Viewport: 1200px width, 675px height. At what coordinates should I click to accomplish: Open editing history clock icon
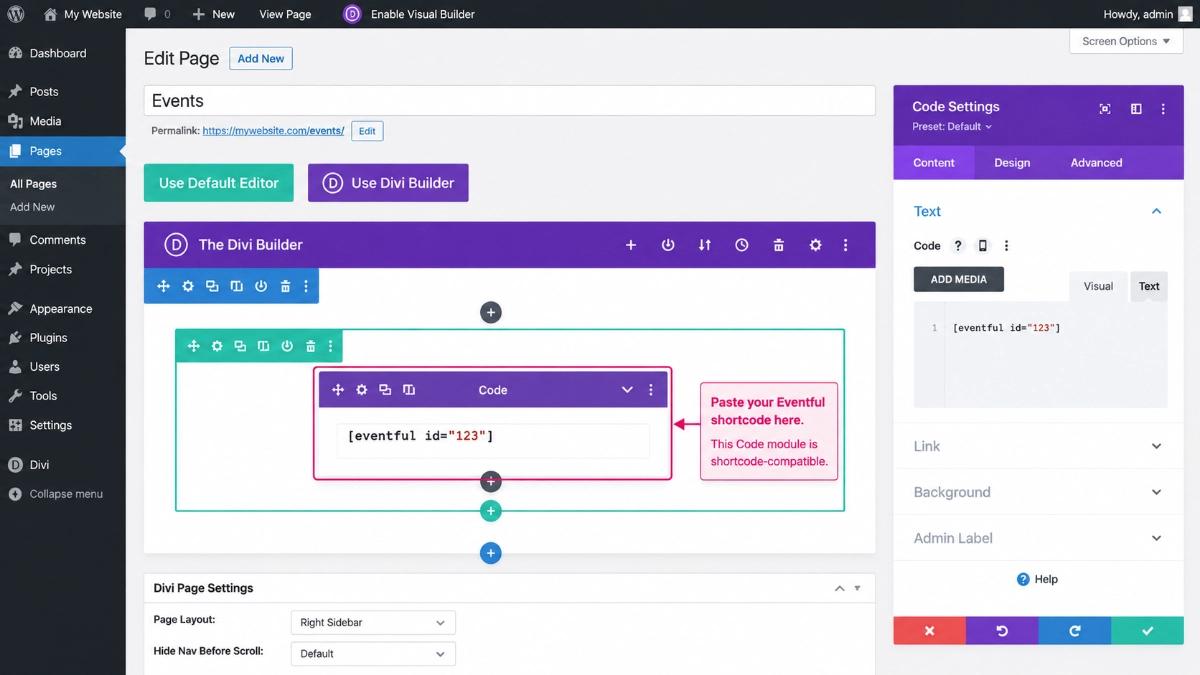click(x=742, y=245)
